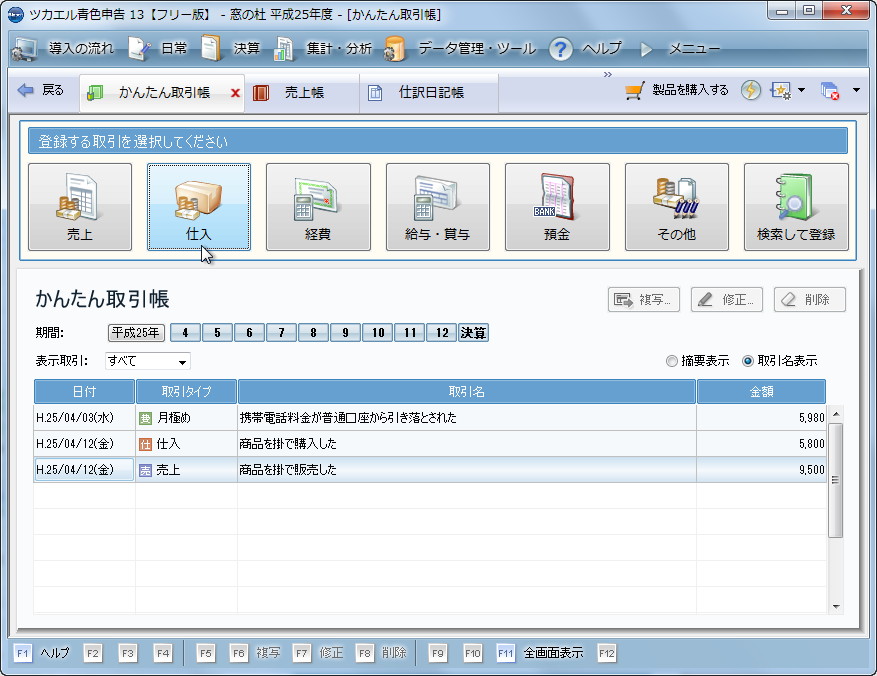
Task: Select the 仕入 purchase transaction button
Action: coord(199,206)
